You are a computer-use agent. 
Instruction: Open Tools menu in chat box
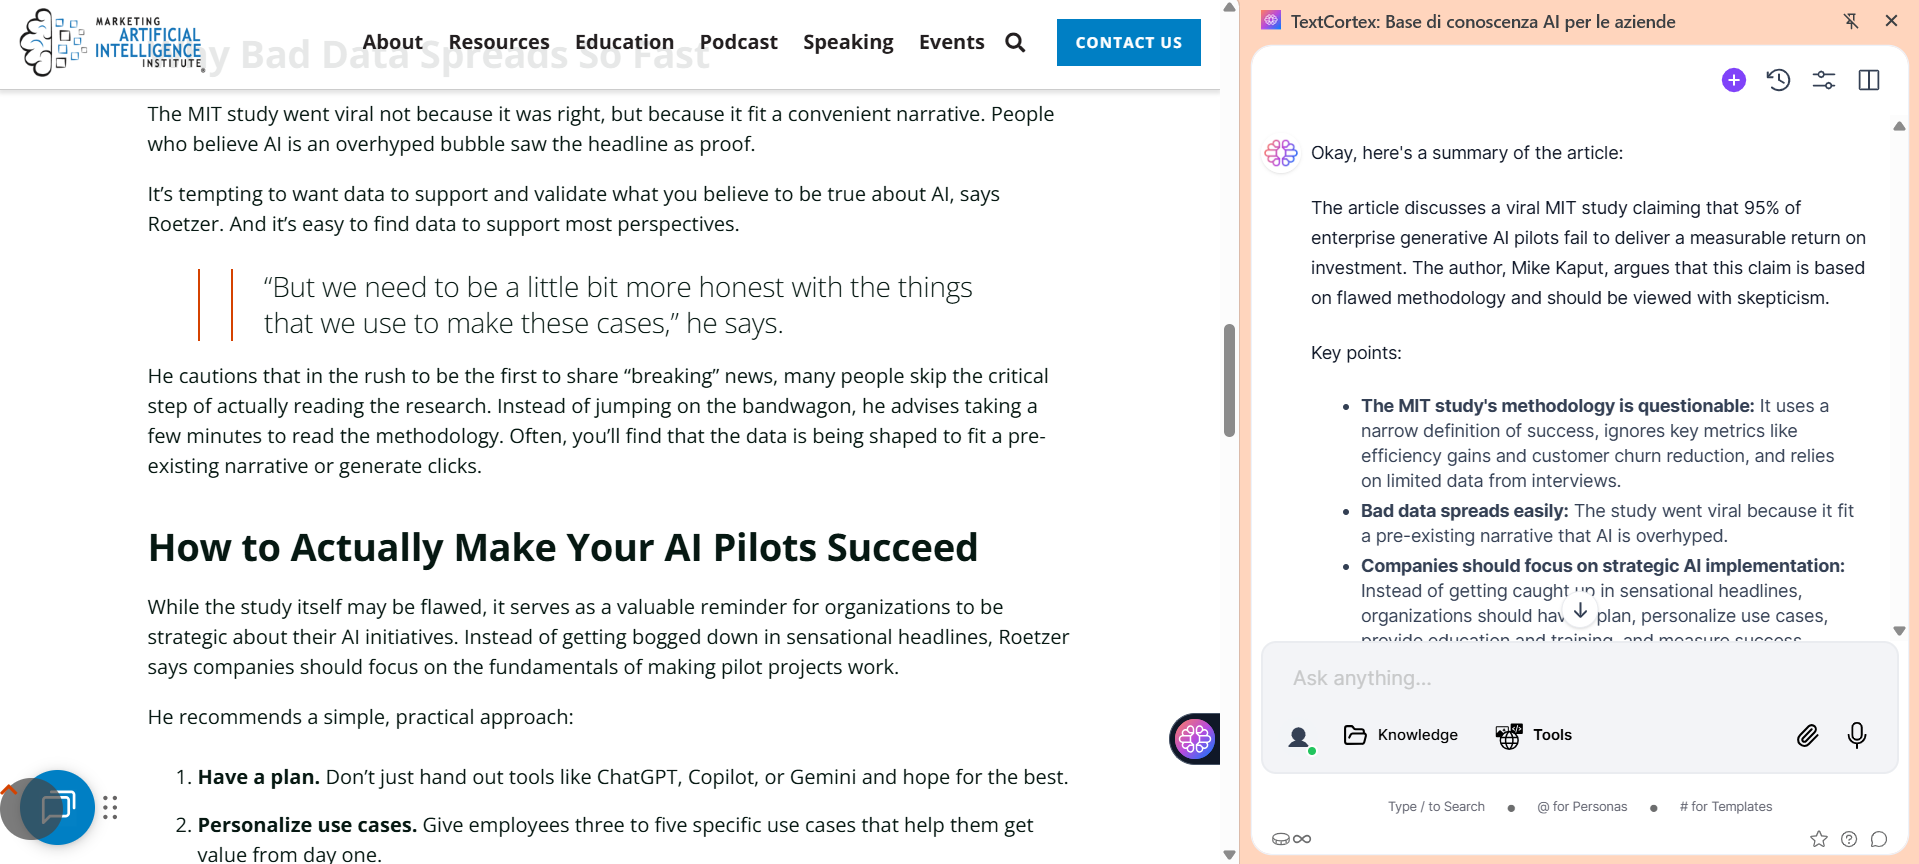click(x=1533, y=735)
